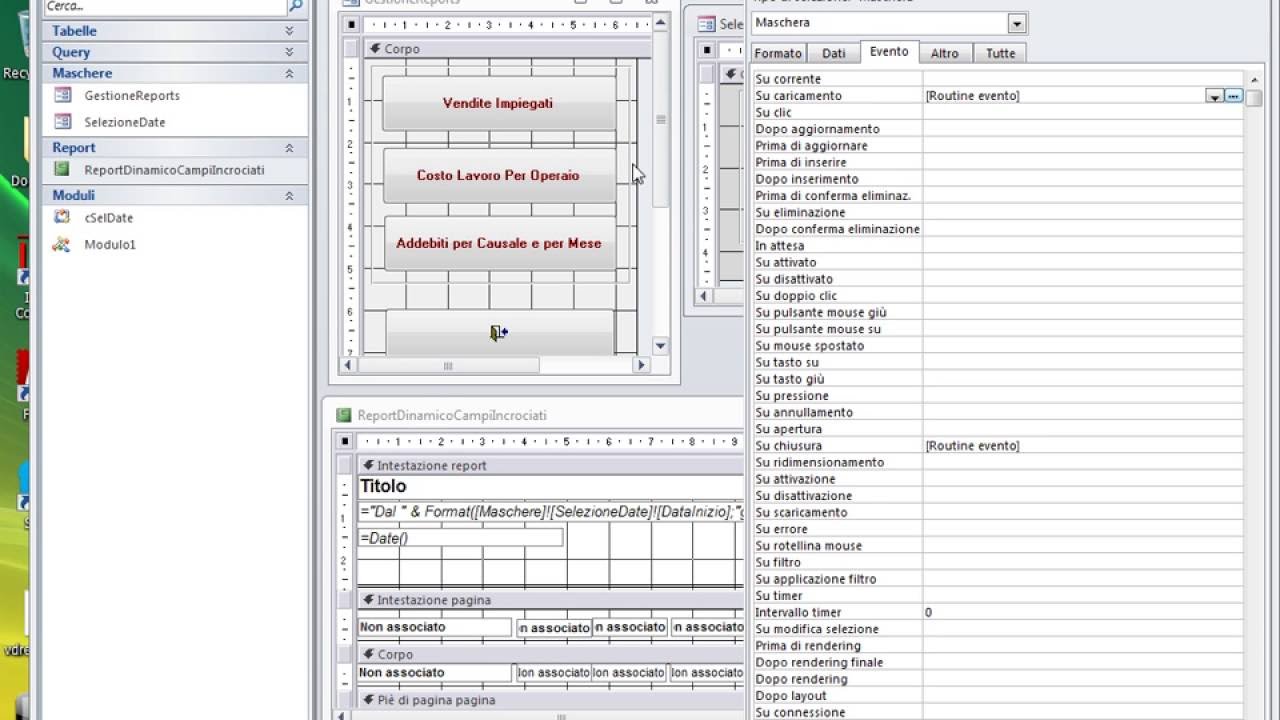The width and height of the screenshot is (1280, 720).
Task: Select the Modulo1 module icon
Action: (x=62, y=244)
